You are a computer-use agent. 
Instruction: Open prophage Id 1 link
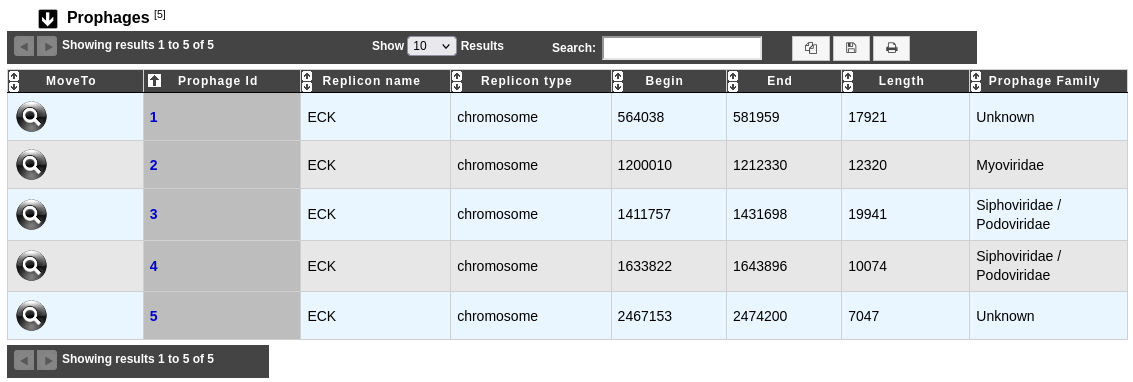click(x=153, y=117)
